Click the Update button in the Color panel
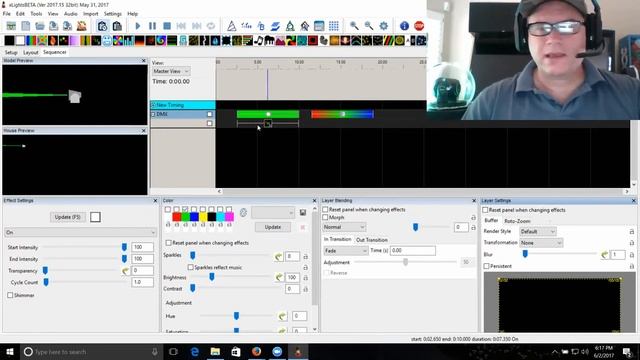 [x=273, y=227]
